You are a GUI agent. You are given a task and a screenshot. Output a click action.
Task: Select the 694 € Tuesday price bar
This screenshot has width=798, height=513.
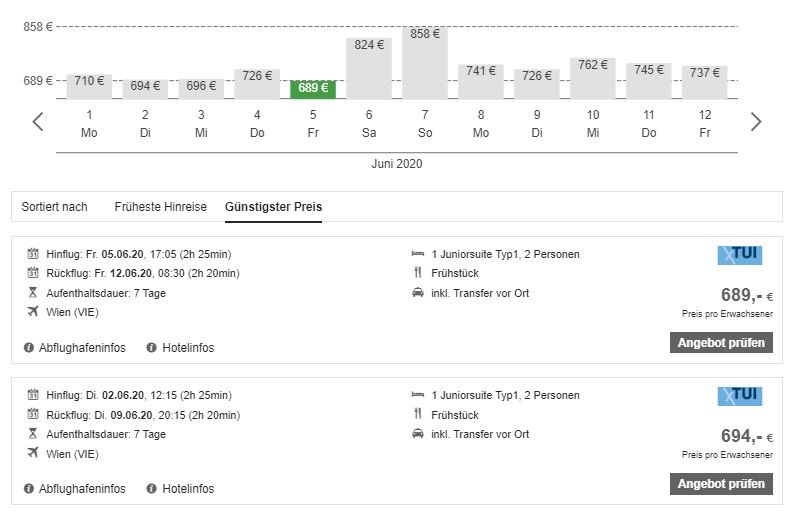(x=145, y=87)
